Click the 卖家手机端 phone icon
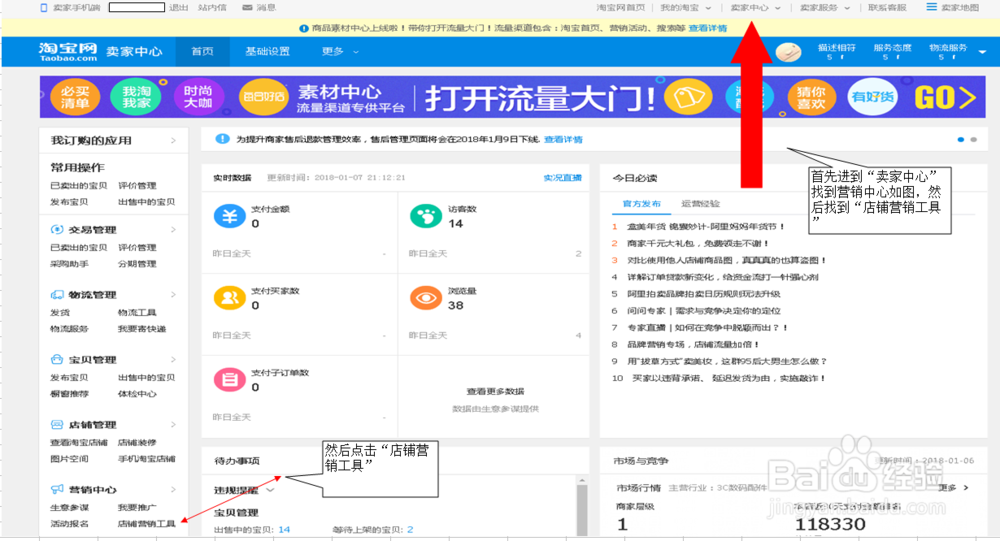The height and width of the screenshot is (541, 1000). [x=43, y=8]
